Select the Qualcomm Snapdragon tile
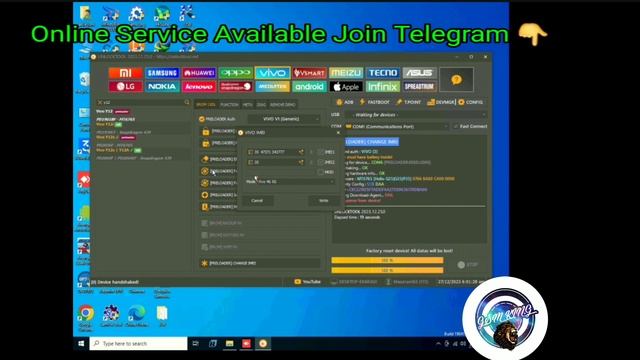 [236, 87]
